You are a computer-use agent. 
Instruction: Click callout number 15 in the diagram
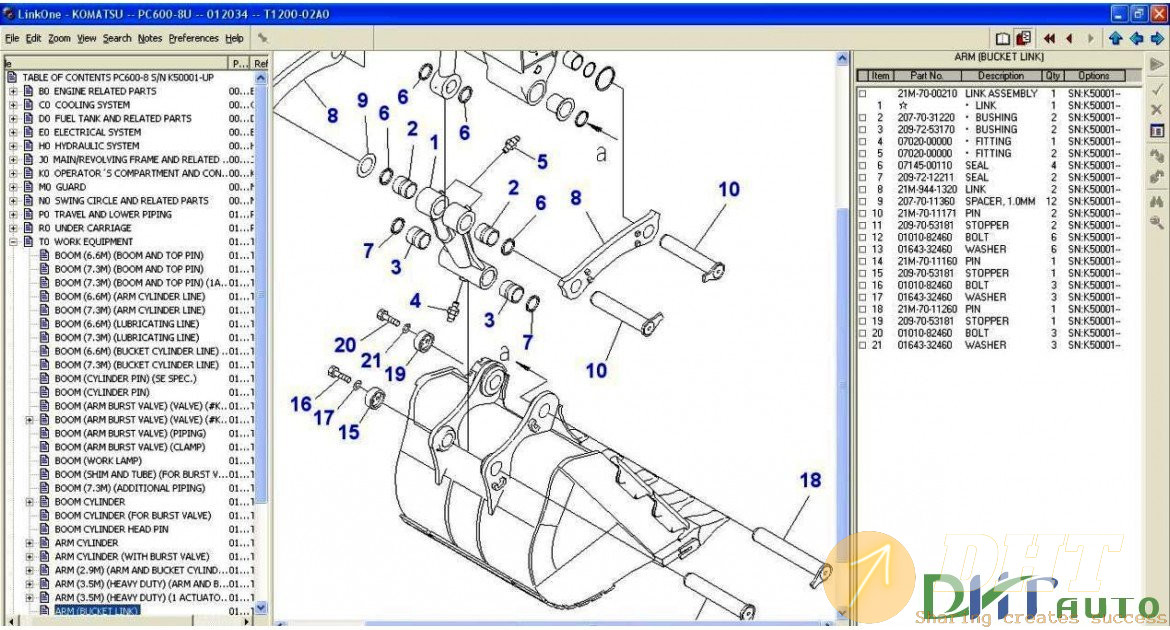(x=348, y=432)
